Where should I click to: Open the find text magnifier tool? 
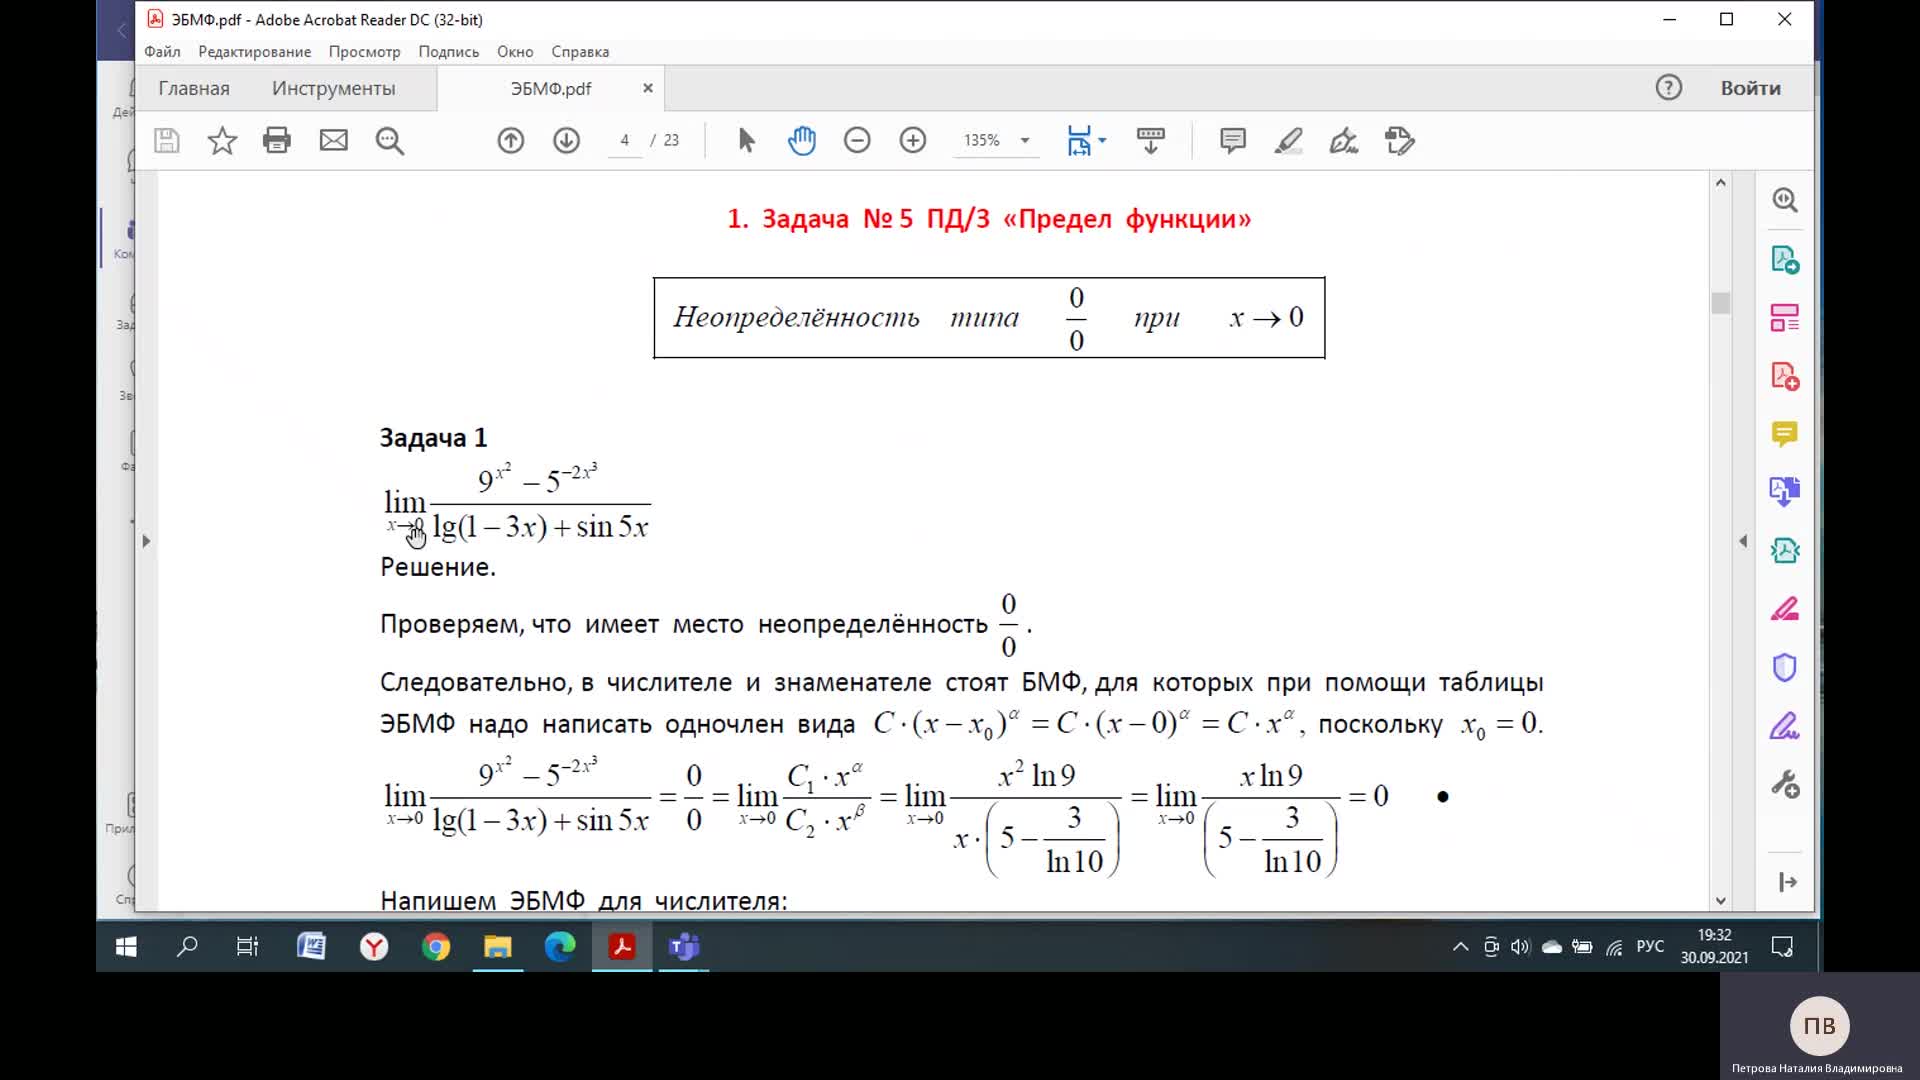390,141
